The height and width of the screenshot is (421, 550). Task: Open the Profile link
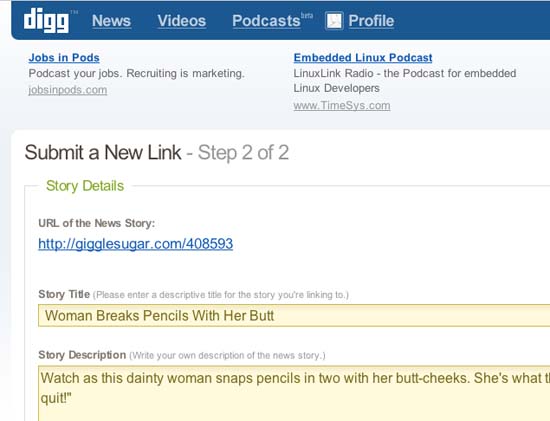pos(371,21)
